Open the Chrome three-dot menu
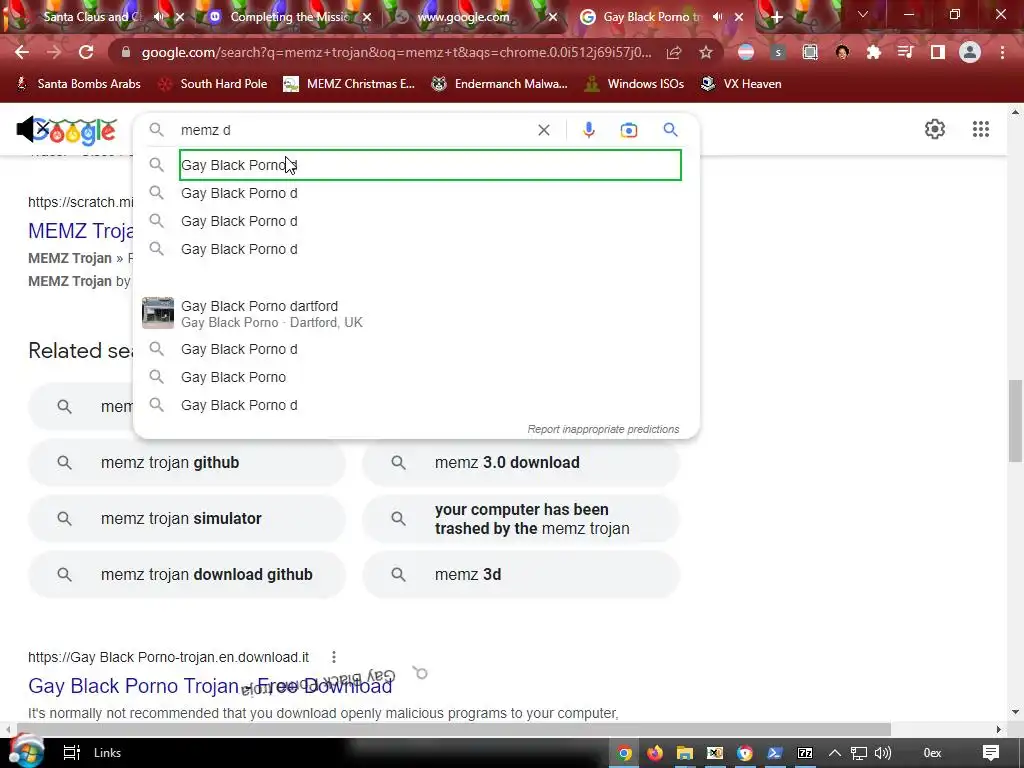Viewport: 1024px width, 768px height. (x=1002, y=52)
